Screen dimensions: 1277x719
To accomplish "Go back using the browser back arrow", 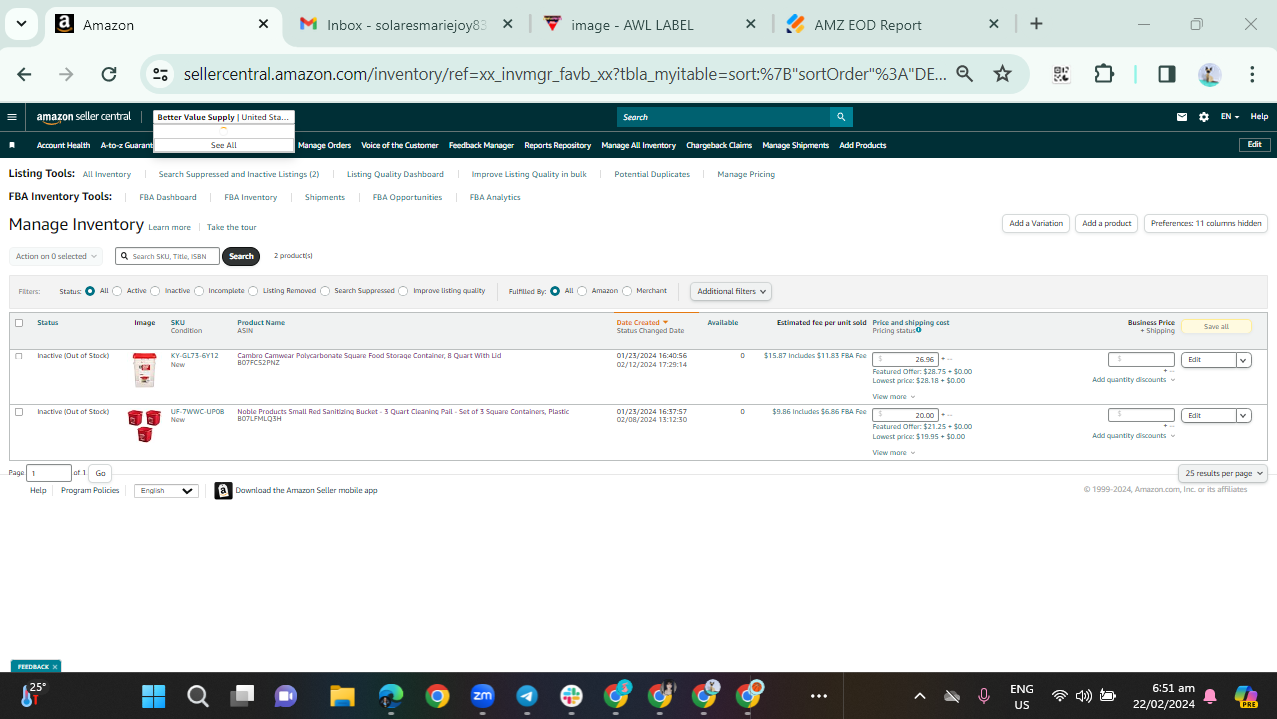I will [x=25, y=74].
